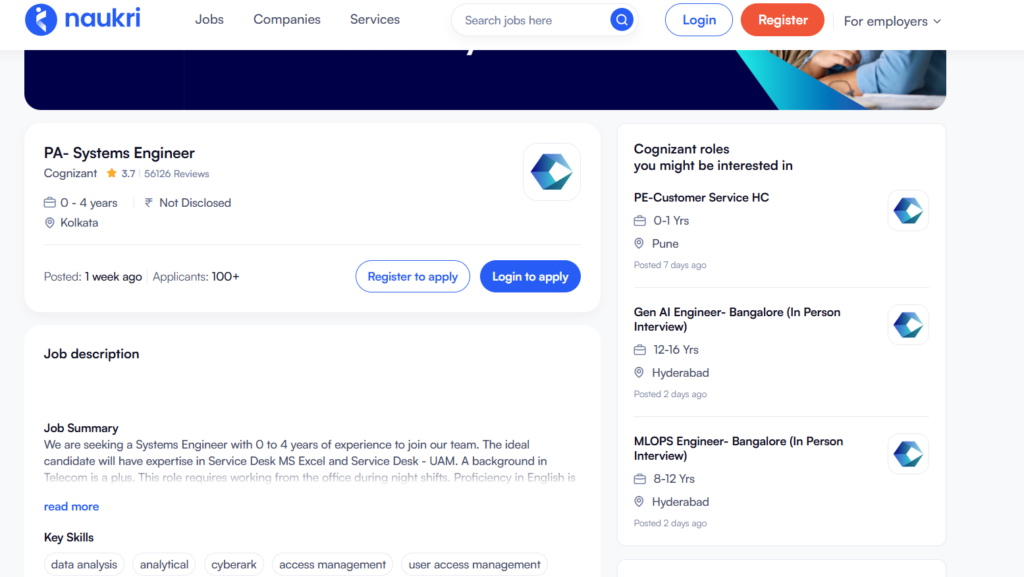The width and height of the screenshot is (1024, 577).
Task: Click the top promotional banner image
Action: pyautogui.click(x=485, y=80)
